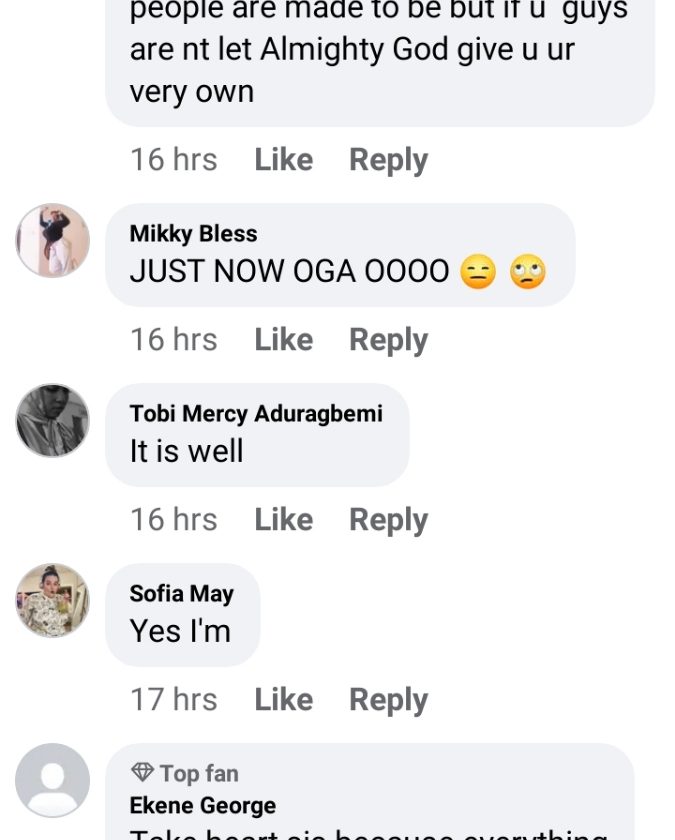Open Mikky Bless's profile name link
This screenshot has height=840, width=675.
(x=193, y=234)
